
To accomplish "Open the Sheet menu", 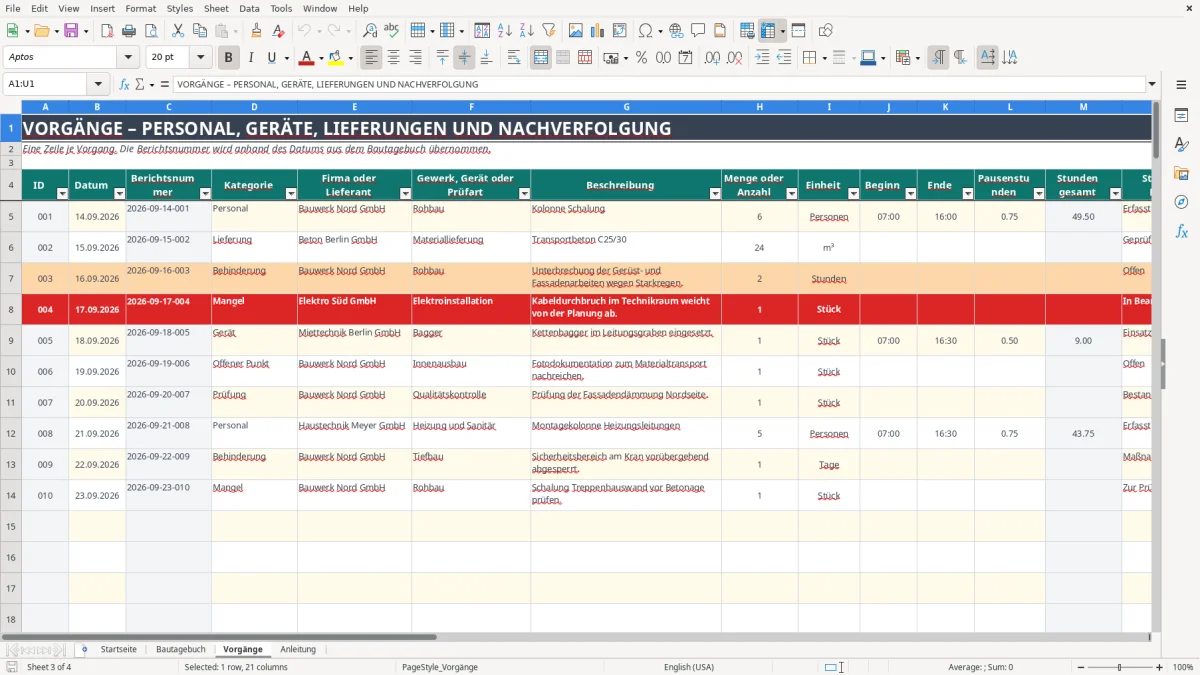I will coord(216,8).
